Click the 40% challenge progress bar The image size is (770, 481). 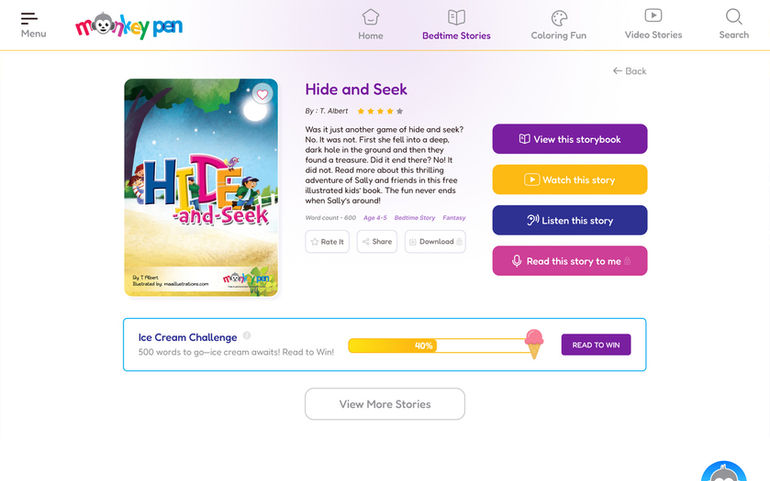pyautogui.click(x=438, y=345)
